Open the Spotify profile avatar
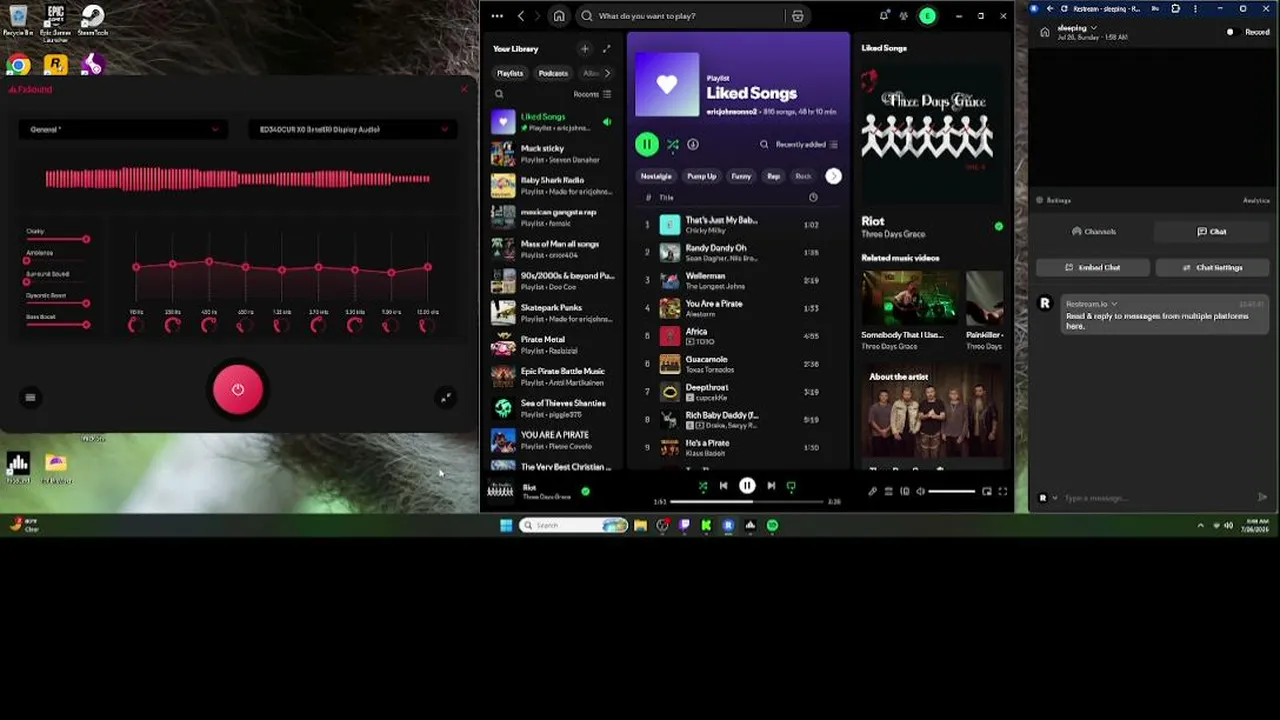Image resolution: width=1280 pixels, height=720 pixels. (x=928, y=16)
